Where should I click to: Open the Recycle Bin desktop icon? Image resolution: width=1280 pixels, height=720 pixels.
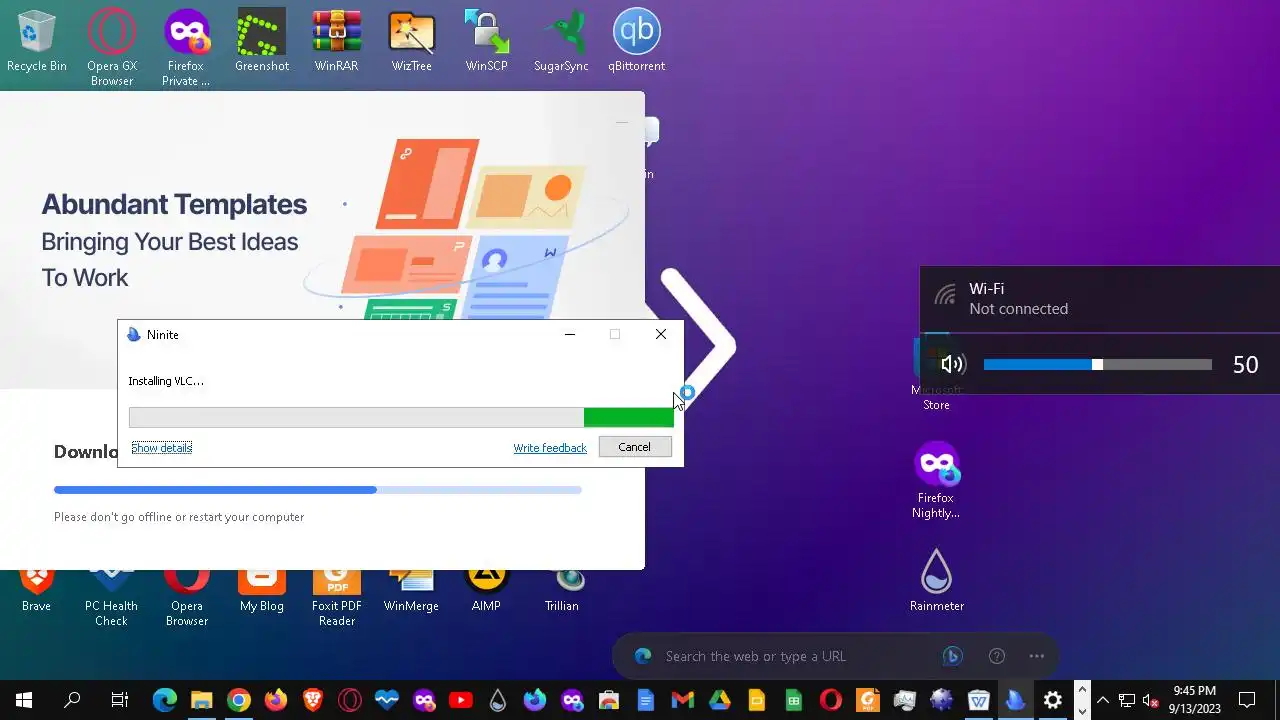tap(37, 41)
